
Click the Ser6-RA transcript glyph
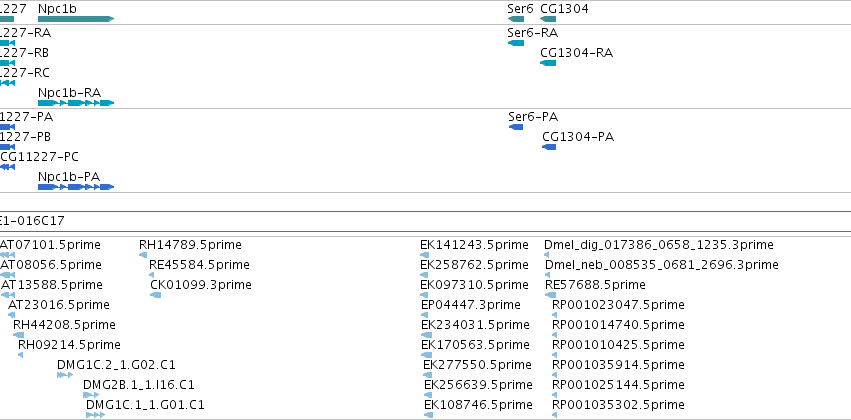pos(516,43)
